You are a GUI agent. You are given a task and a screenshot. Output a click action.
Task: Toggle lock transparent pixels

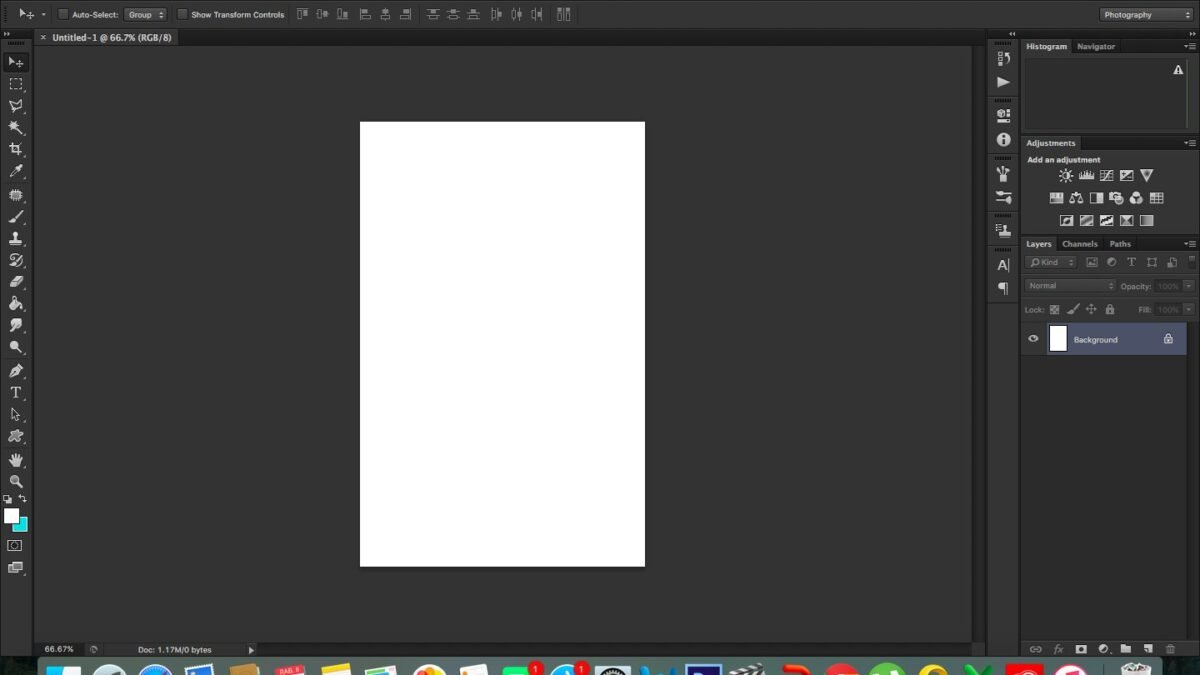(1054, 310)
